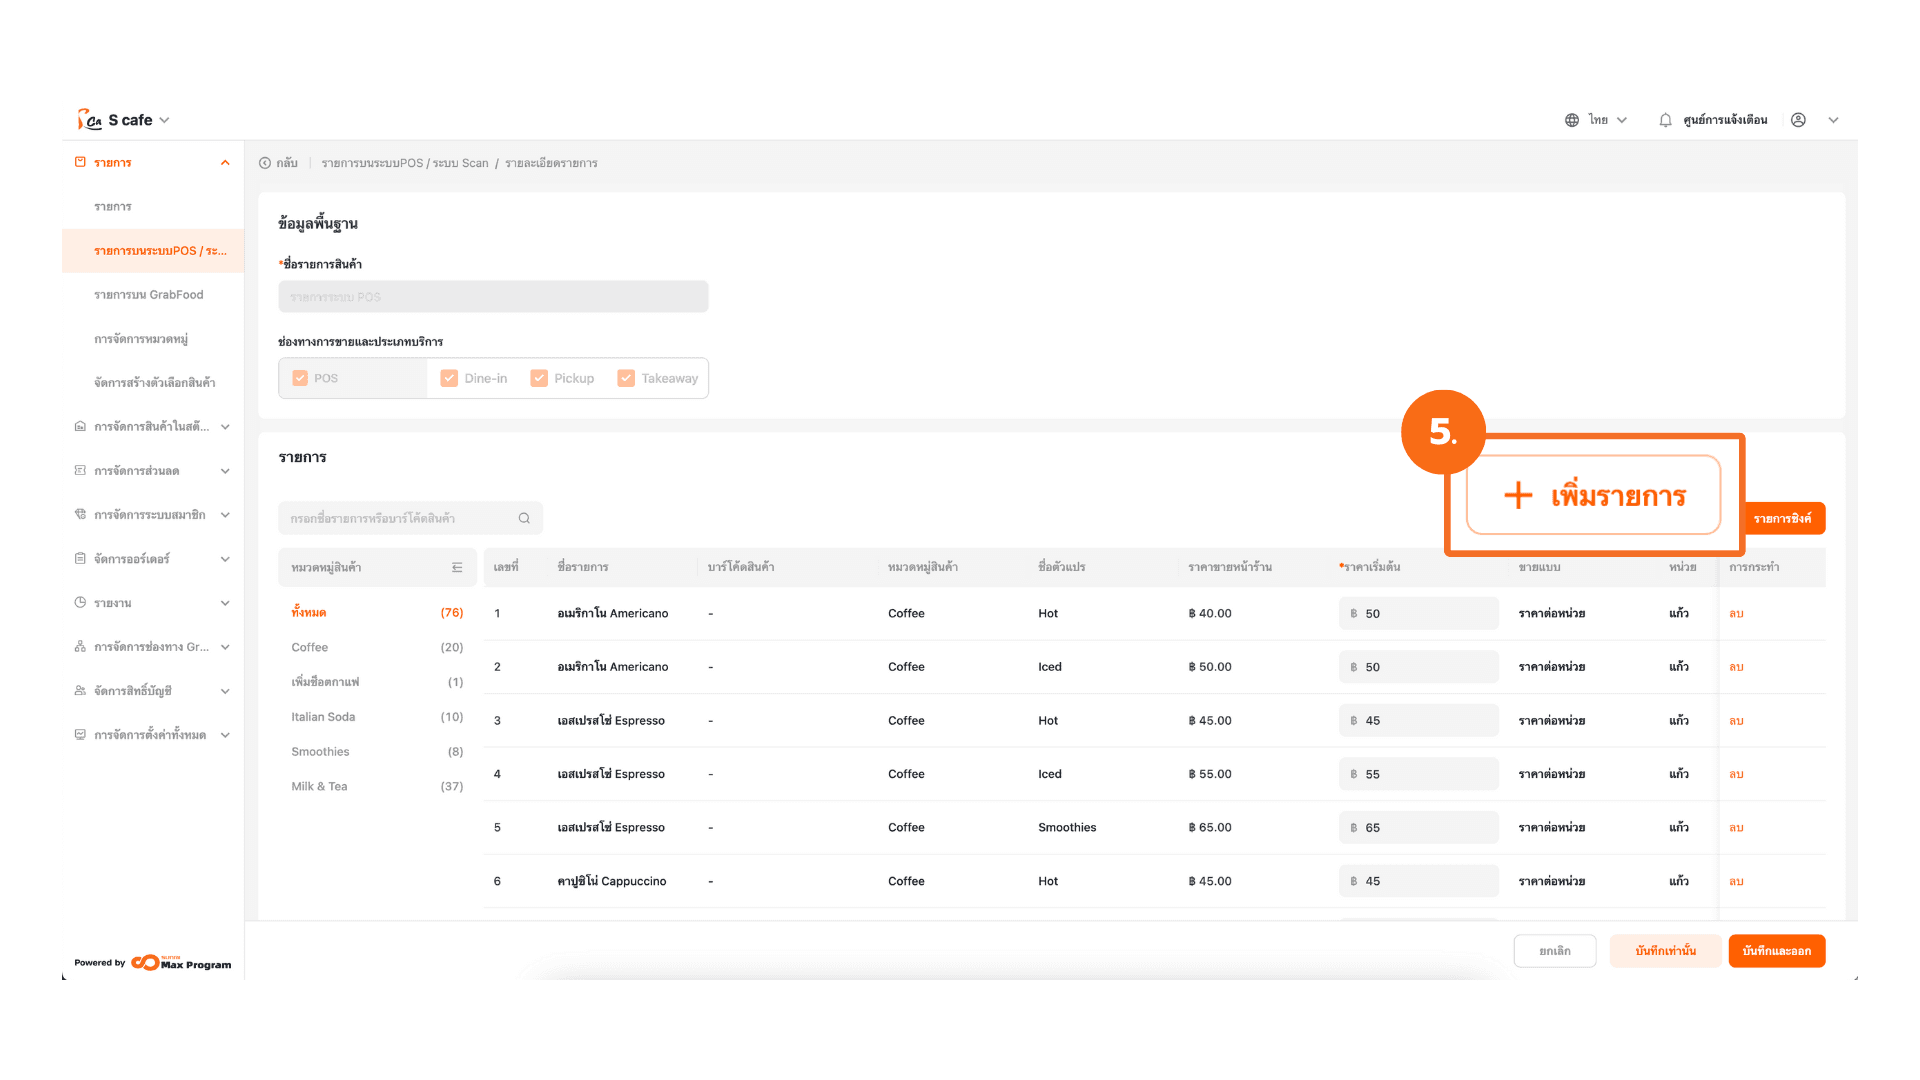Click ลบ link for first Americano row
The width and height of the screenshot is (1920, 1080).
(x=1736, y=614)
